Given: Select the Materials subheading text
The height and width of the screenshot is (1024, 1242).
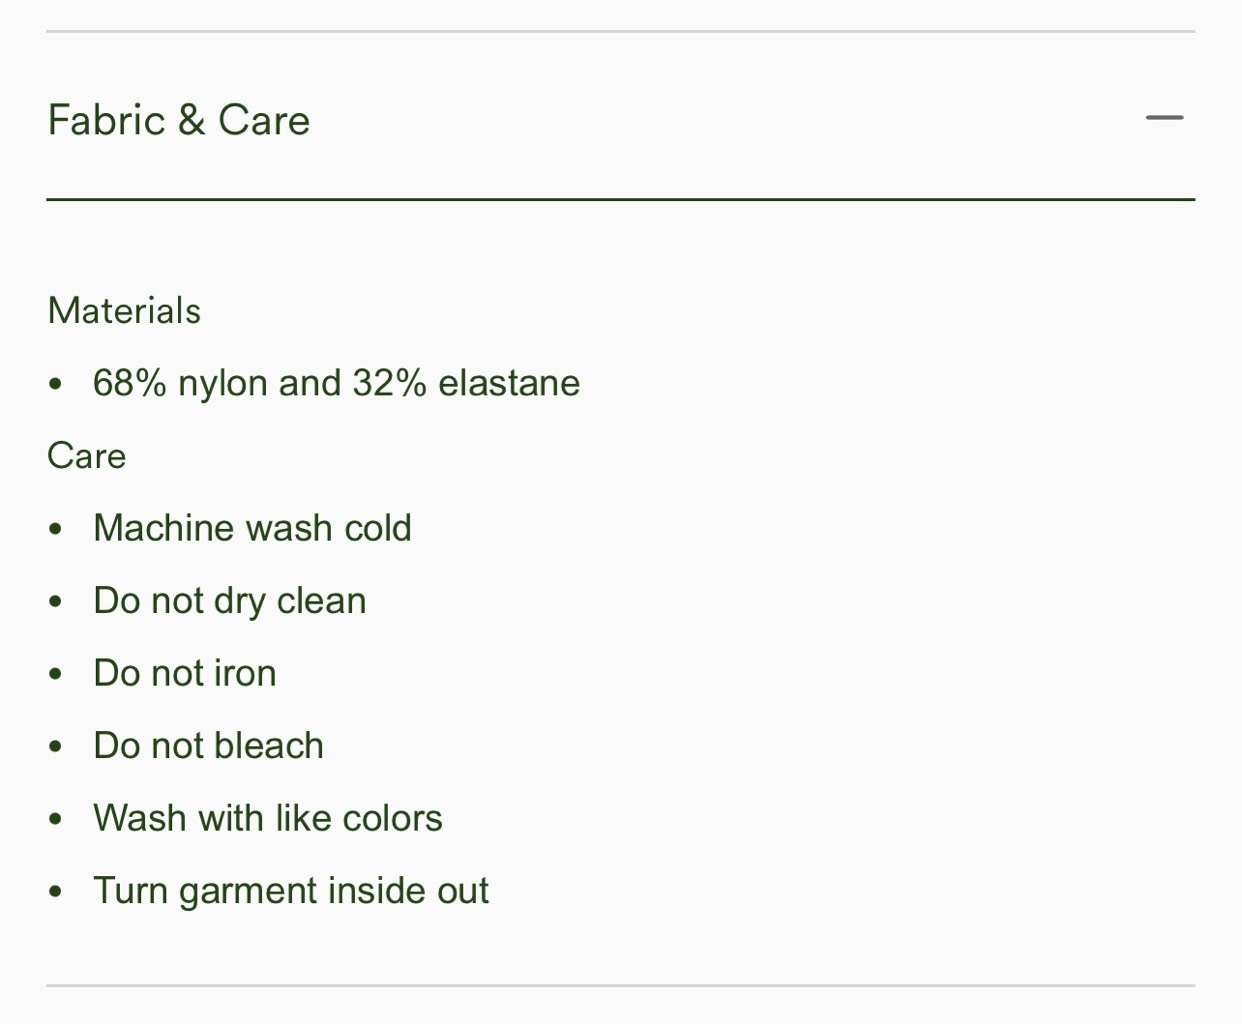Looking at the screenshot, I should pyautogui.click(x=124, y=310).
